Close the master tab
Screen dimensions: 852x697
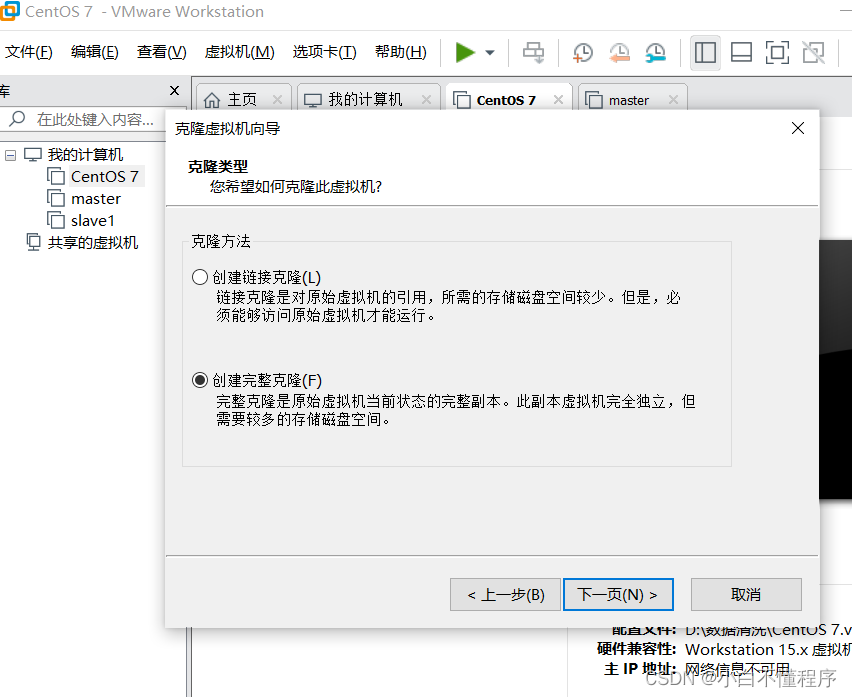pos(673,100)
